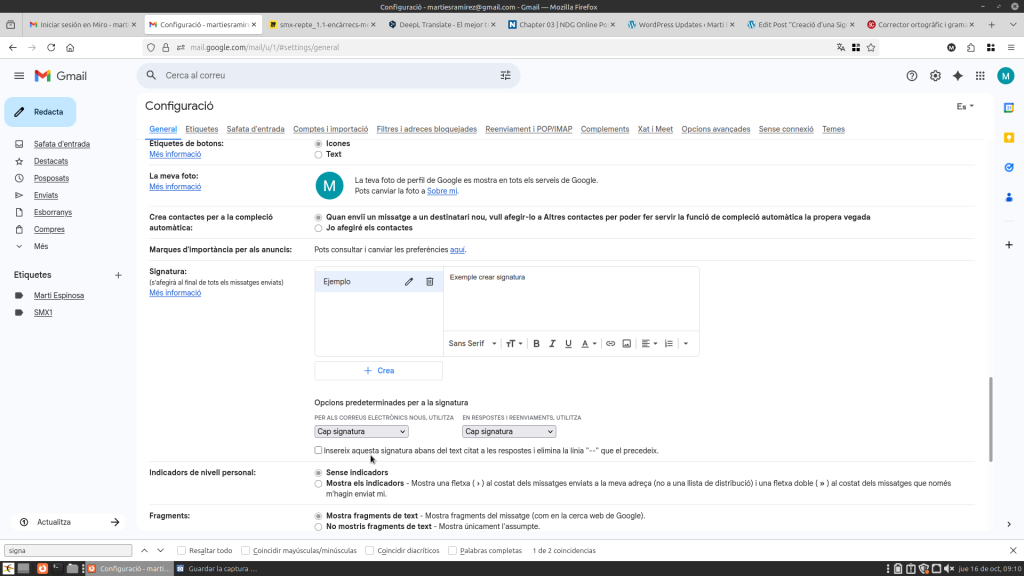Click the numbered list icon in signature toolbar
This screenshot has height=576, width=1024.
[669, 344]
